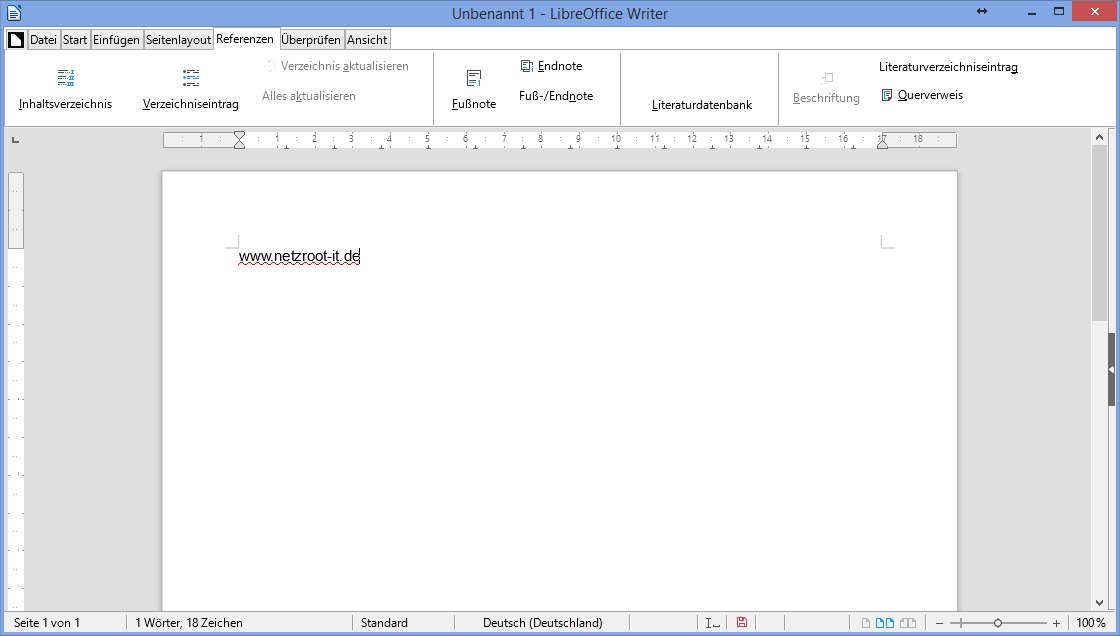The image size is (1120, 636).
Task: Click the Verzeichniseintrag label
Action: click(191, 104)
